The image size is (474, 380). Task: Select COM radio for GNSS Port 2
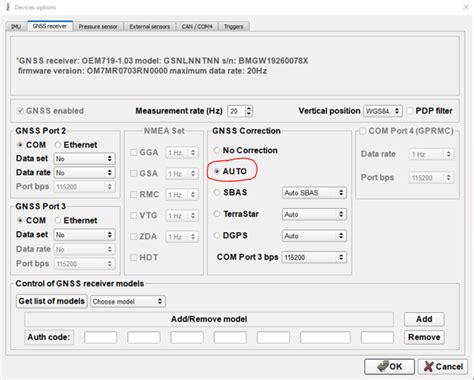tap(20, 145)
